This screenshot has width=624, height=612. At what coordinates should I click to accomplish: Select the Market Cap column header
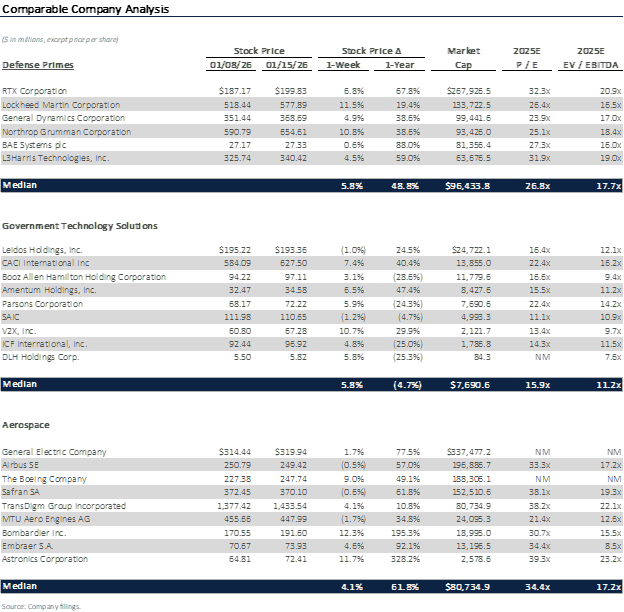464,57
